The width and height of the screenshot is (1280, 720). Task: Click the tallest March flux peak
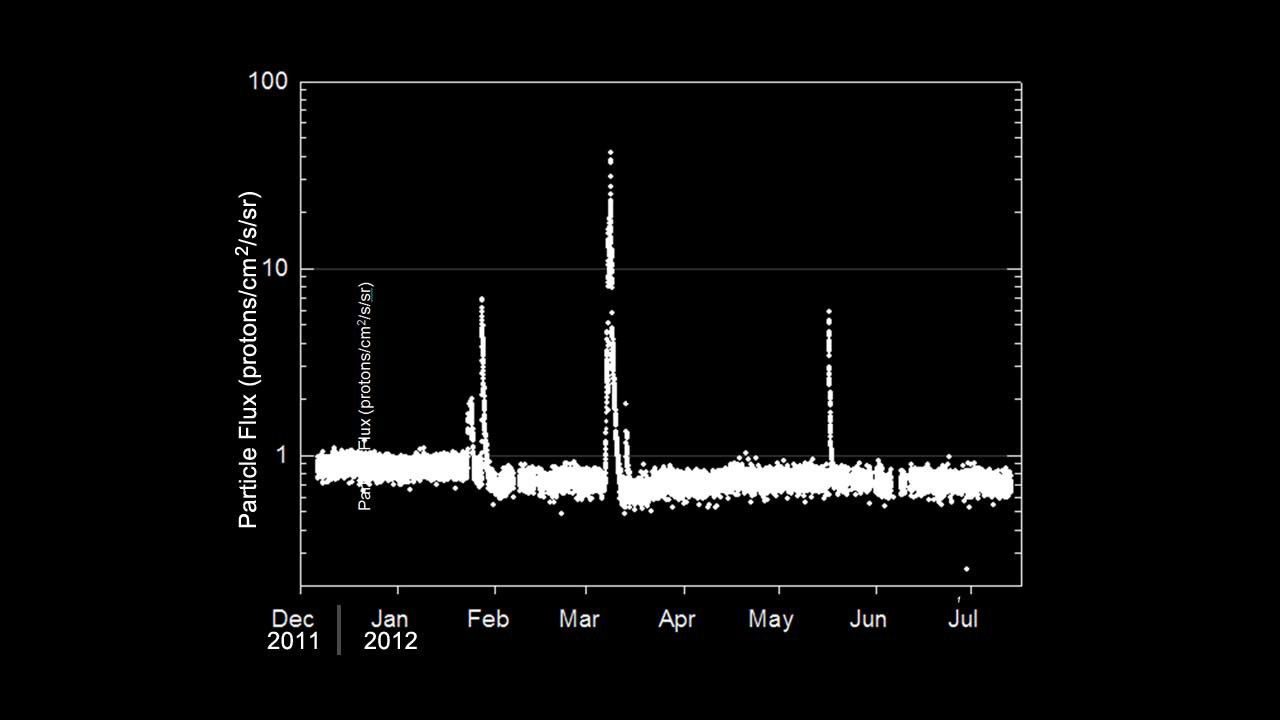[610, 154]
